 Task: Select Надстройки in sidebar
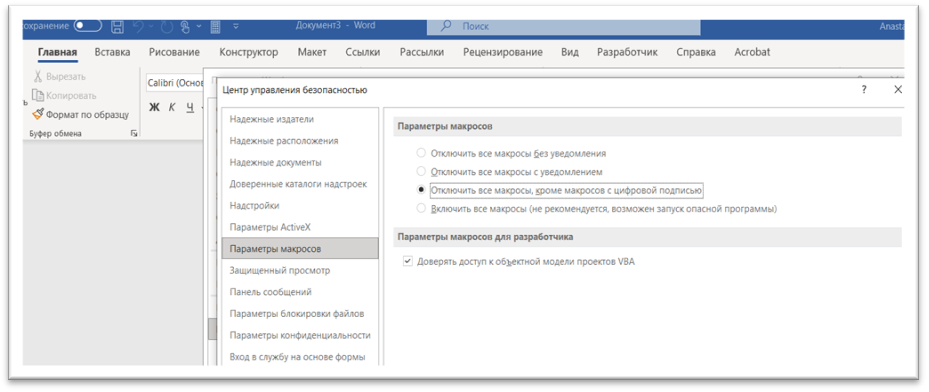[x=300, y=205]
